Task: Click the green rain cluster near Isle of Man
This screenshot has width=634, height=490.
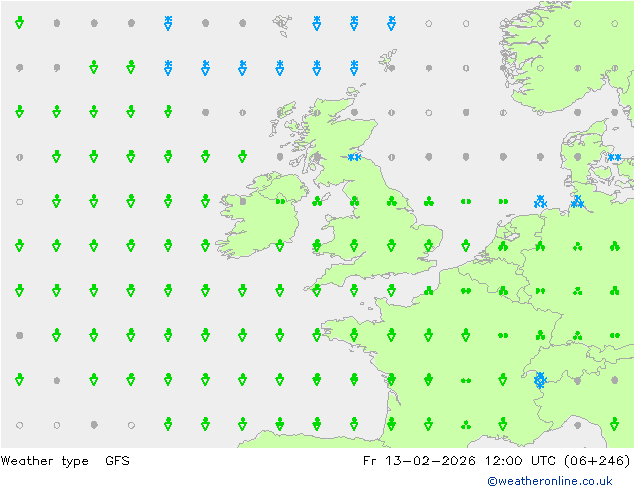Action: point(317,201)
